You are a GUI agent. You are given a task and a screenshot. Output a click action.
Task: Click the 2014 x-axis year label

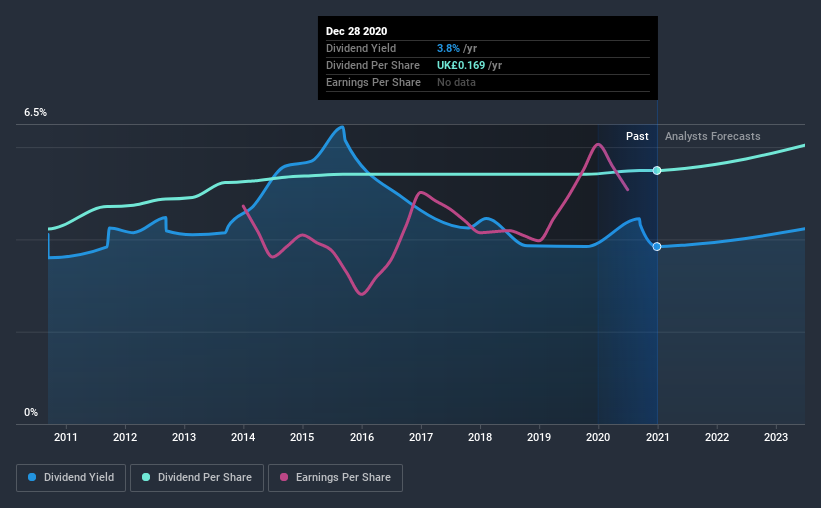[x=243, y=437]
